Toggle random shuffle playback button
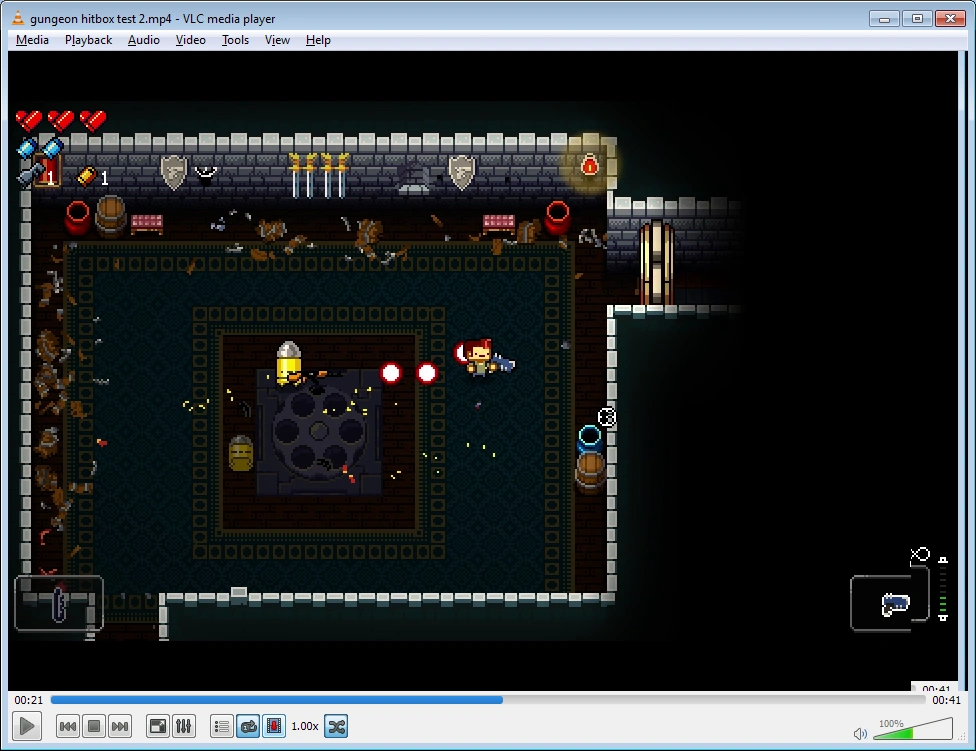 pyautogui.click(x=336, y=726)
